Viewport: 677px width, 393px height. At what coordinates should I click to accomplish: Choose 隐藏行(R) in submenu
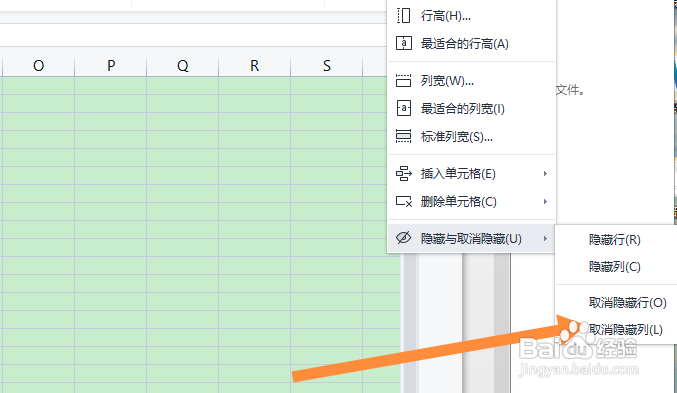[x=616, y=240]
